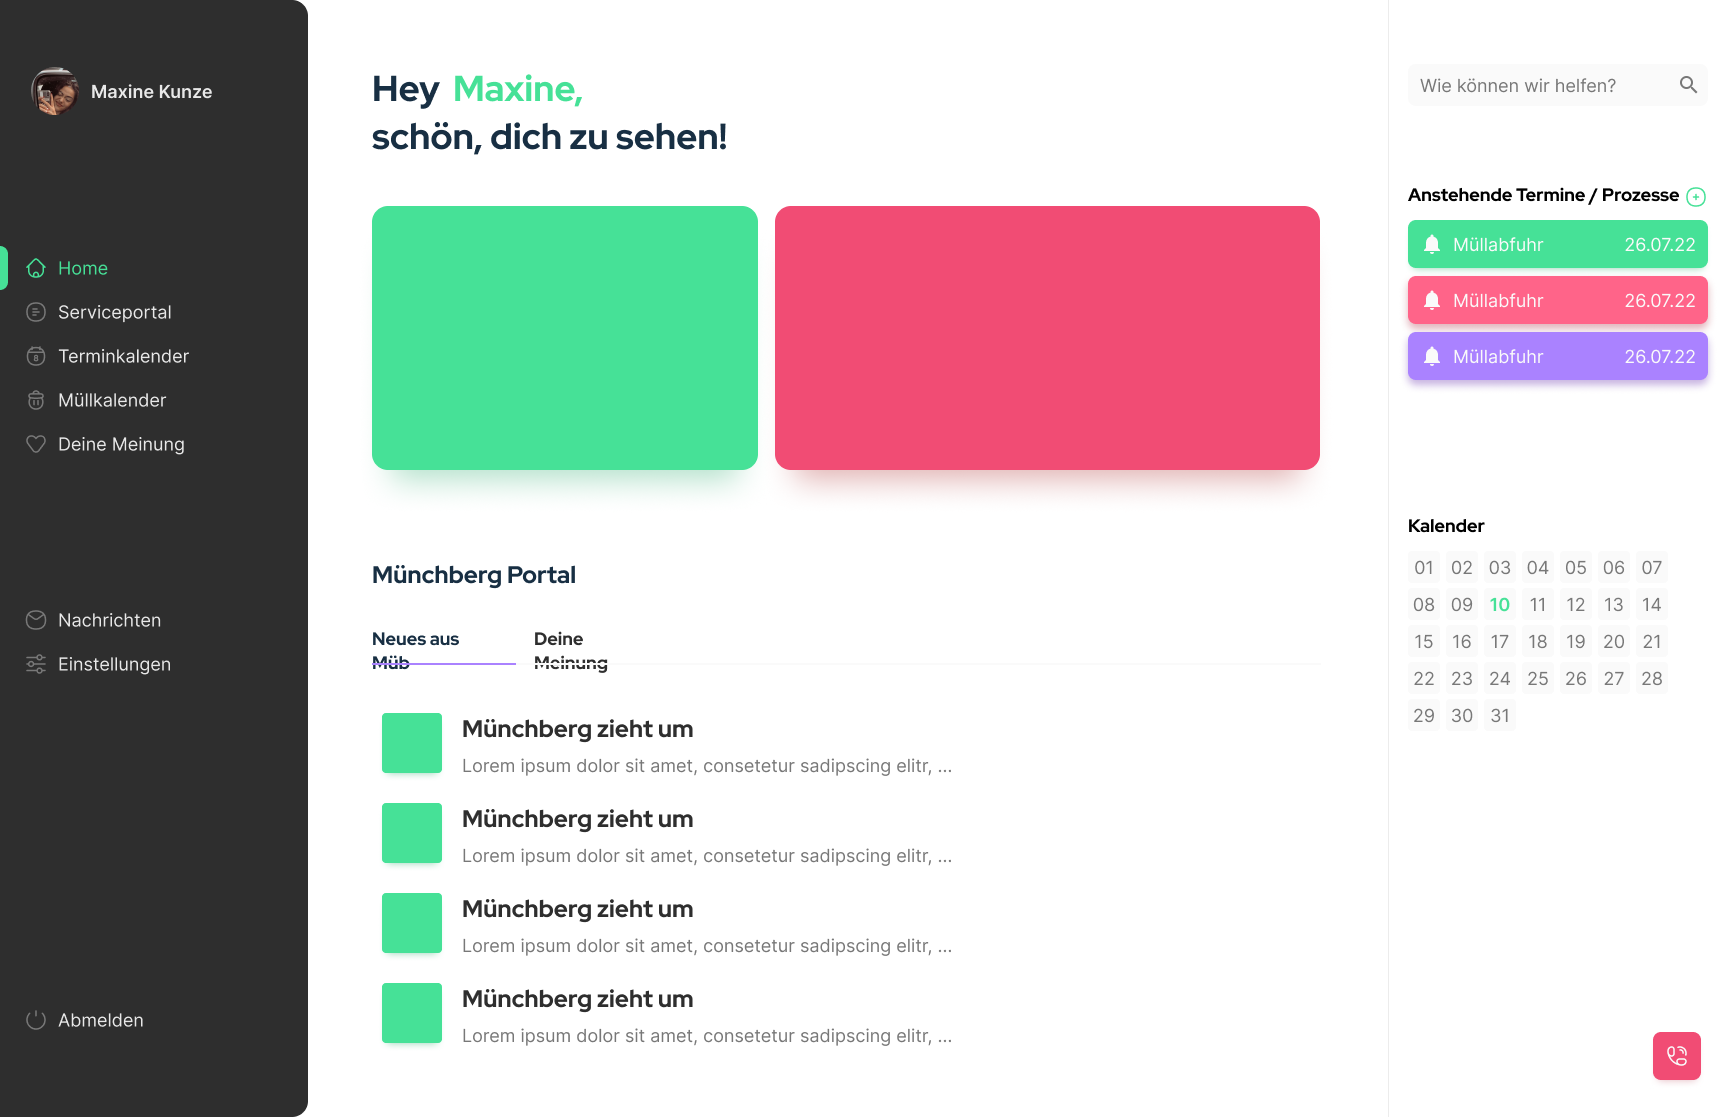The height and width of the screenshot is (1117, 1728).
Task: Click the Nachrichten envelope icon
Action: [36, 620]
